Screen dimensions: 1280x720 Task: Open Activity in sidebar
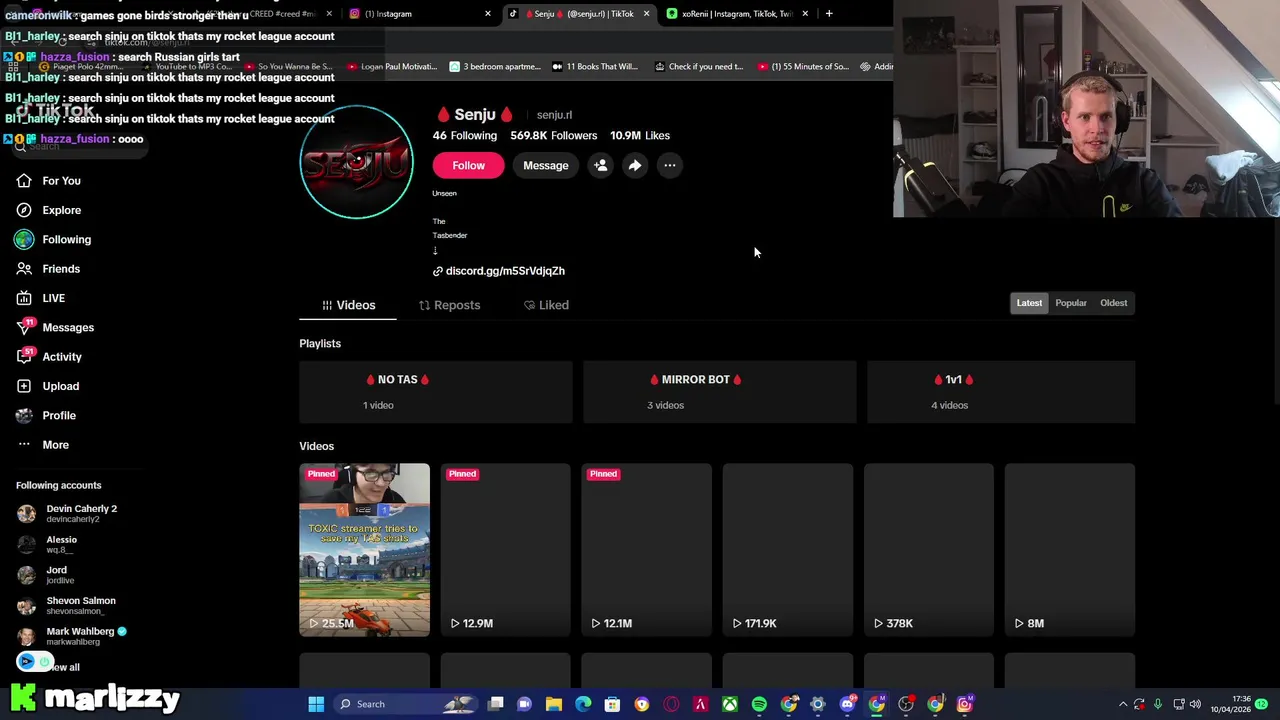point(49,357)
